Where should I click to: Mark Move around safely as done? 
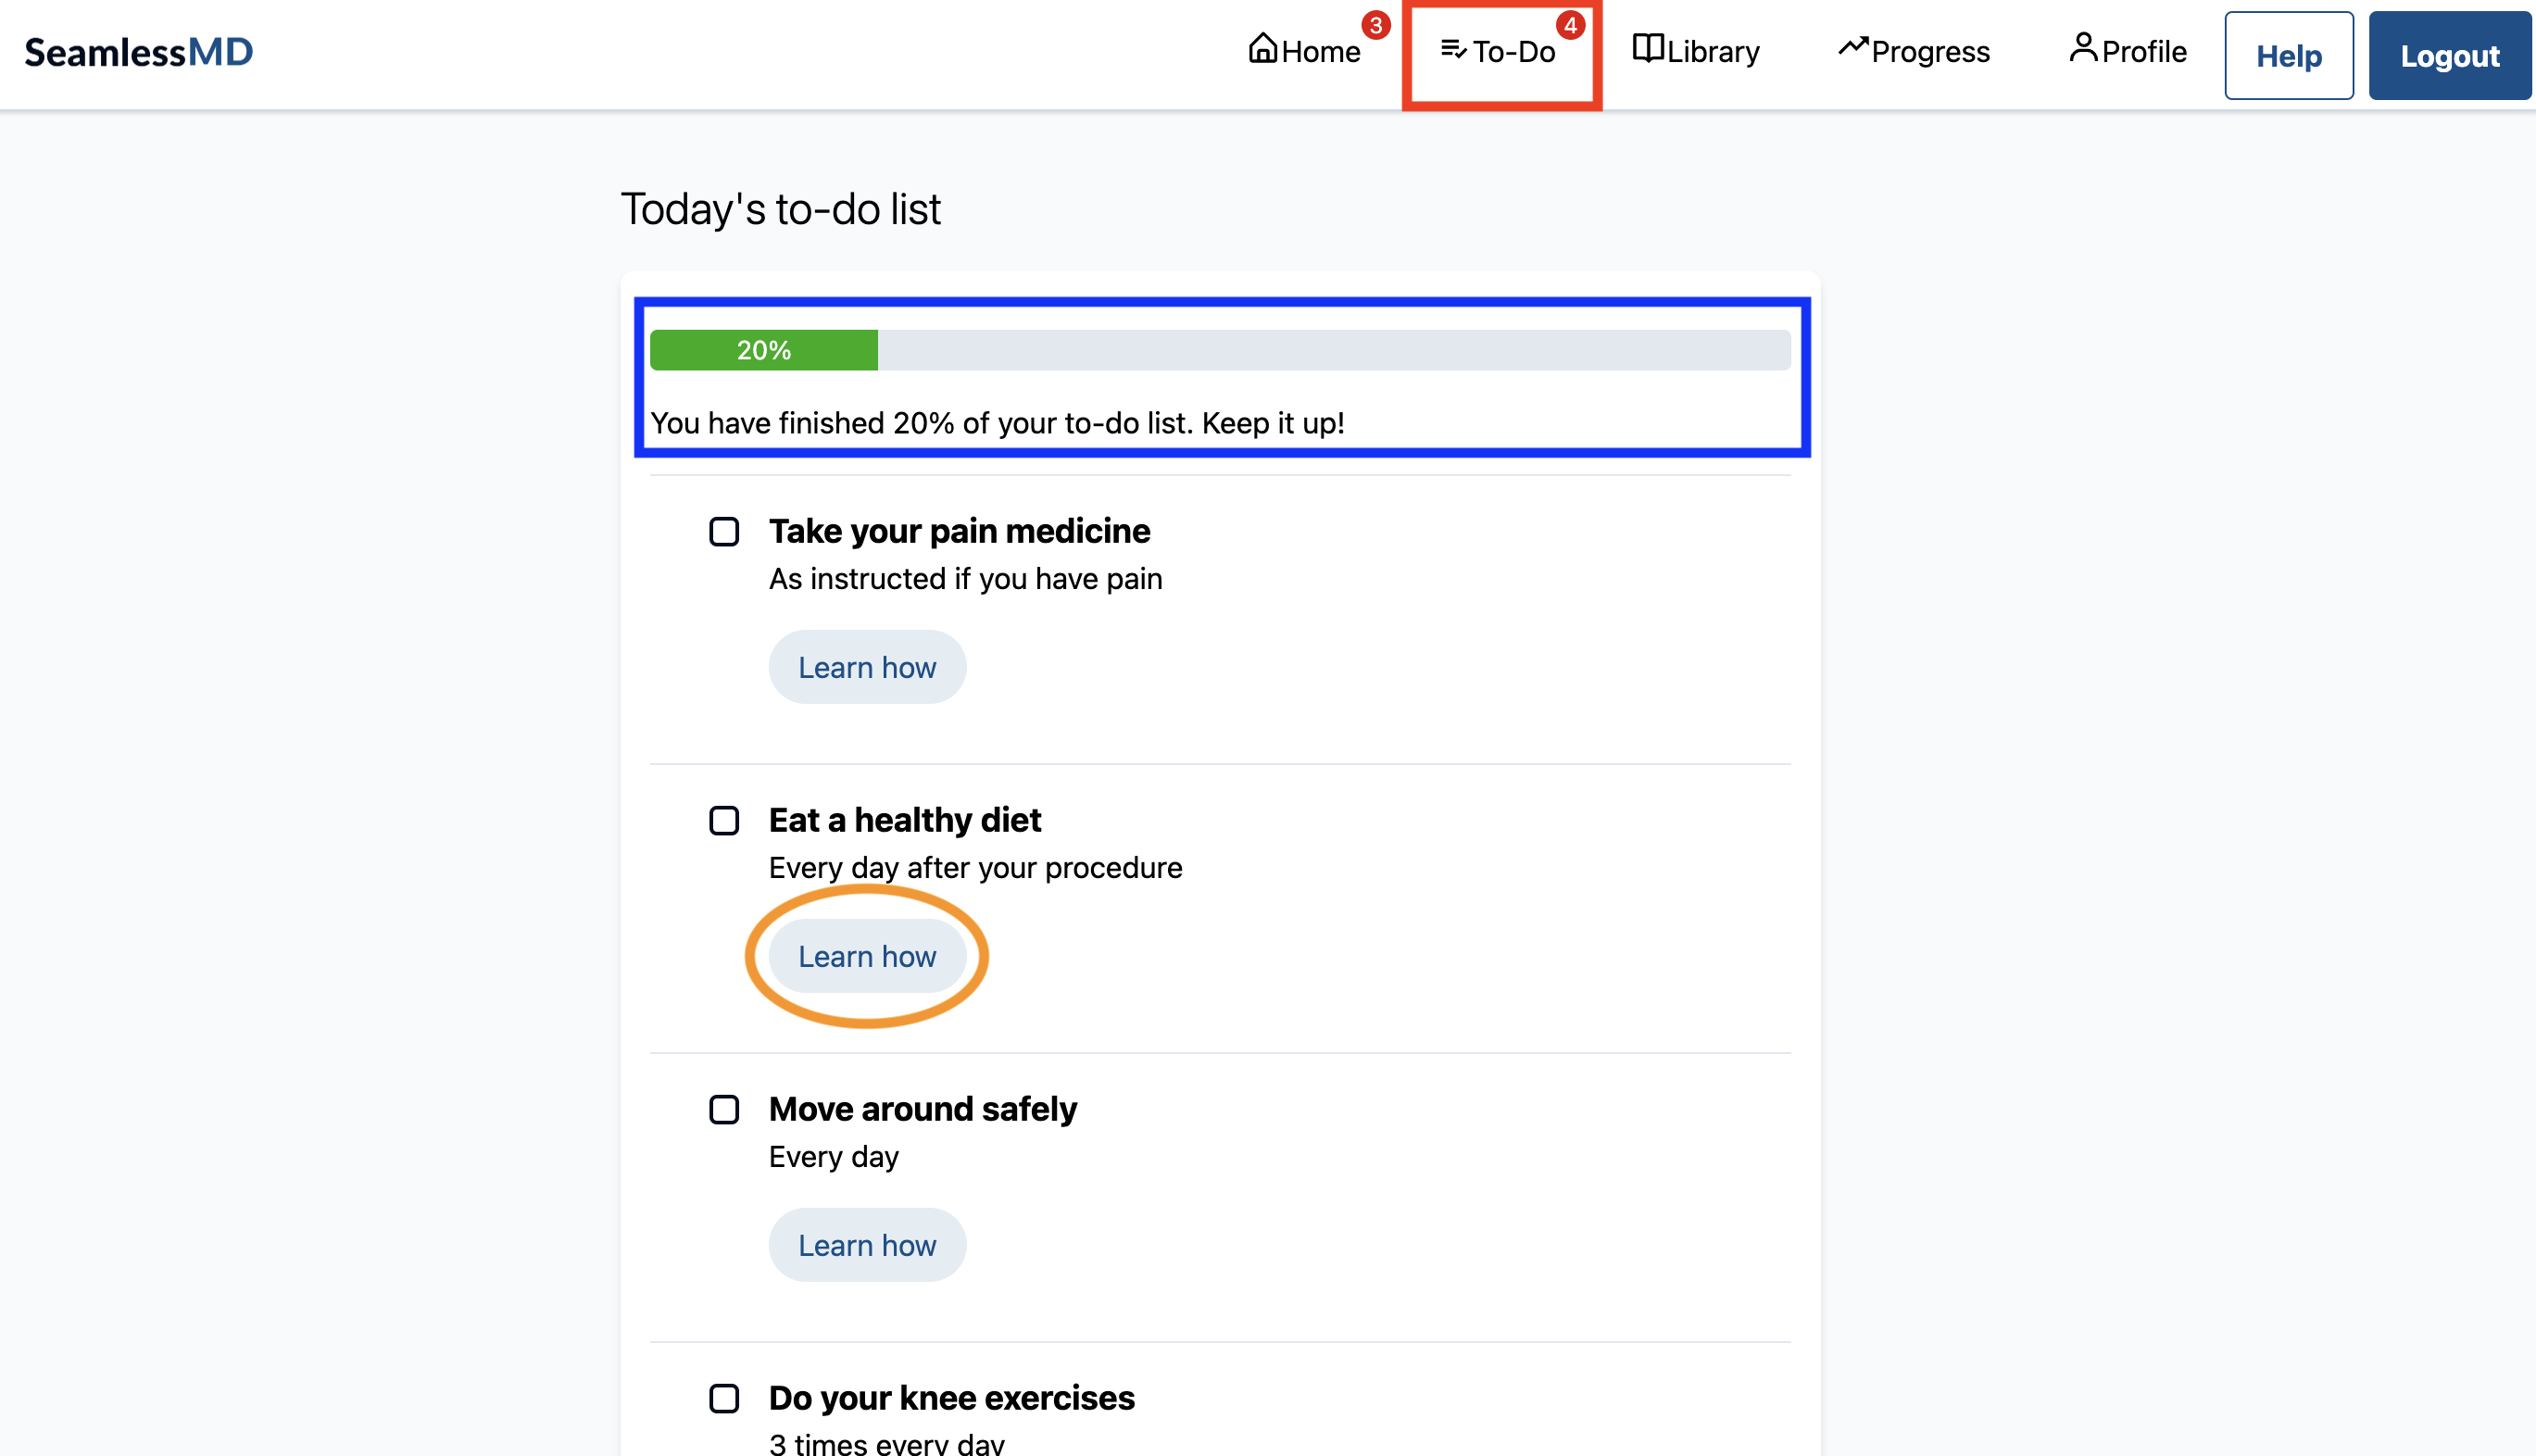point(724,1110)
